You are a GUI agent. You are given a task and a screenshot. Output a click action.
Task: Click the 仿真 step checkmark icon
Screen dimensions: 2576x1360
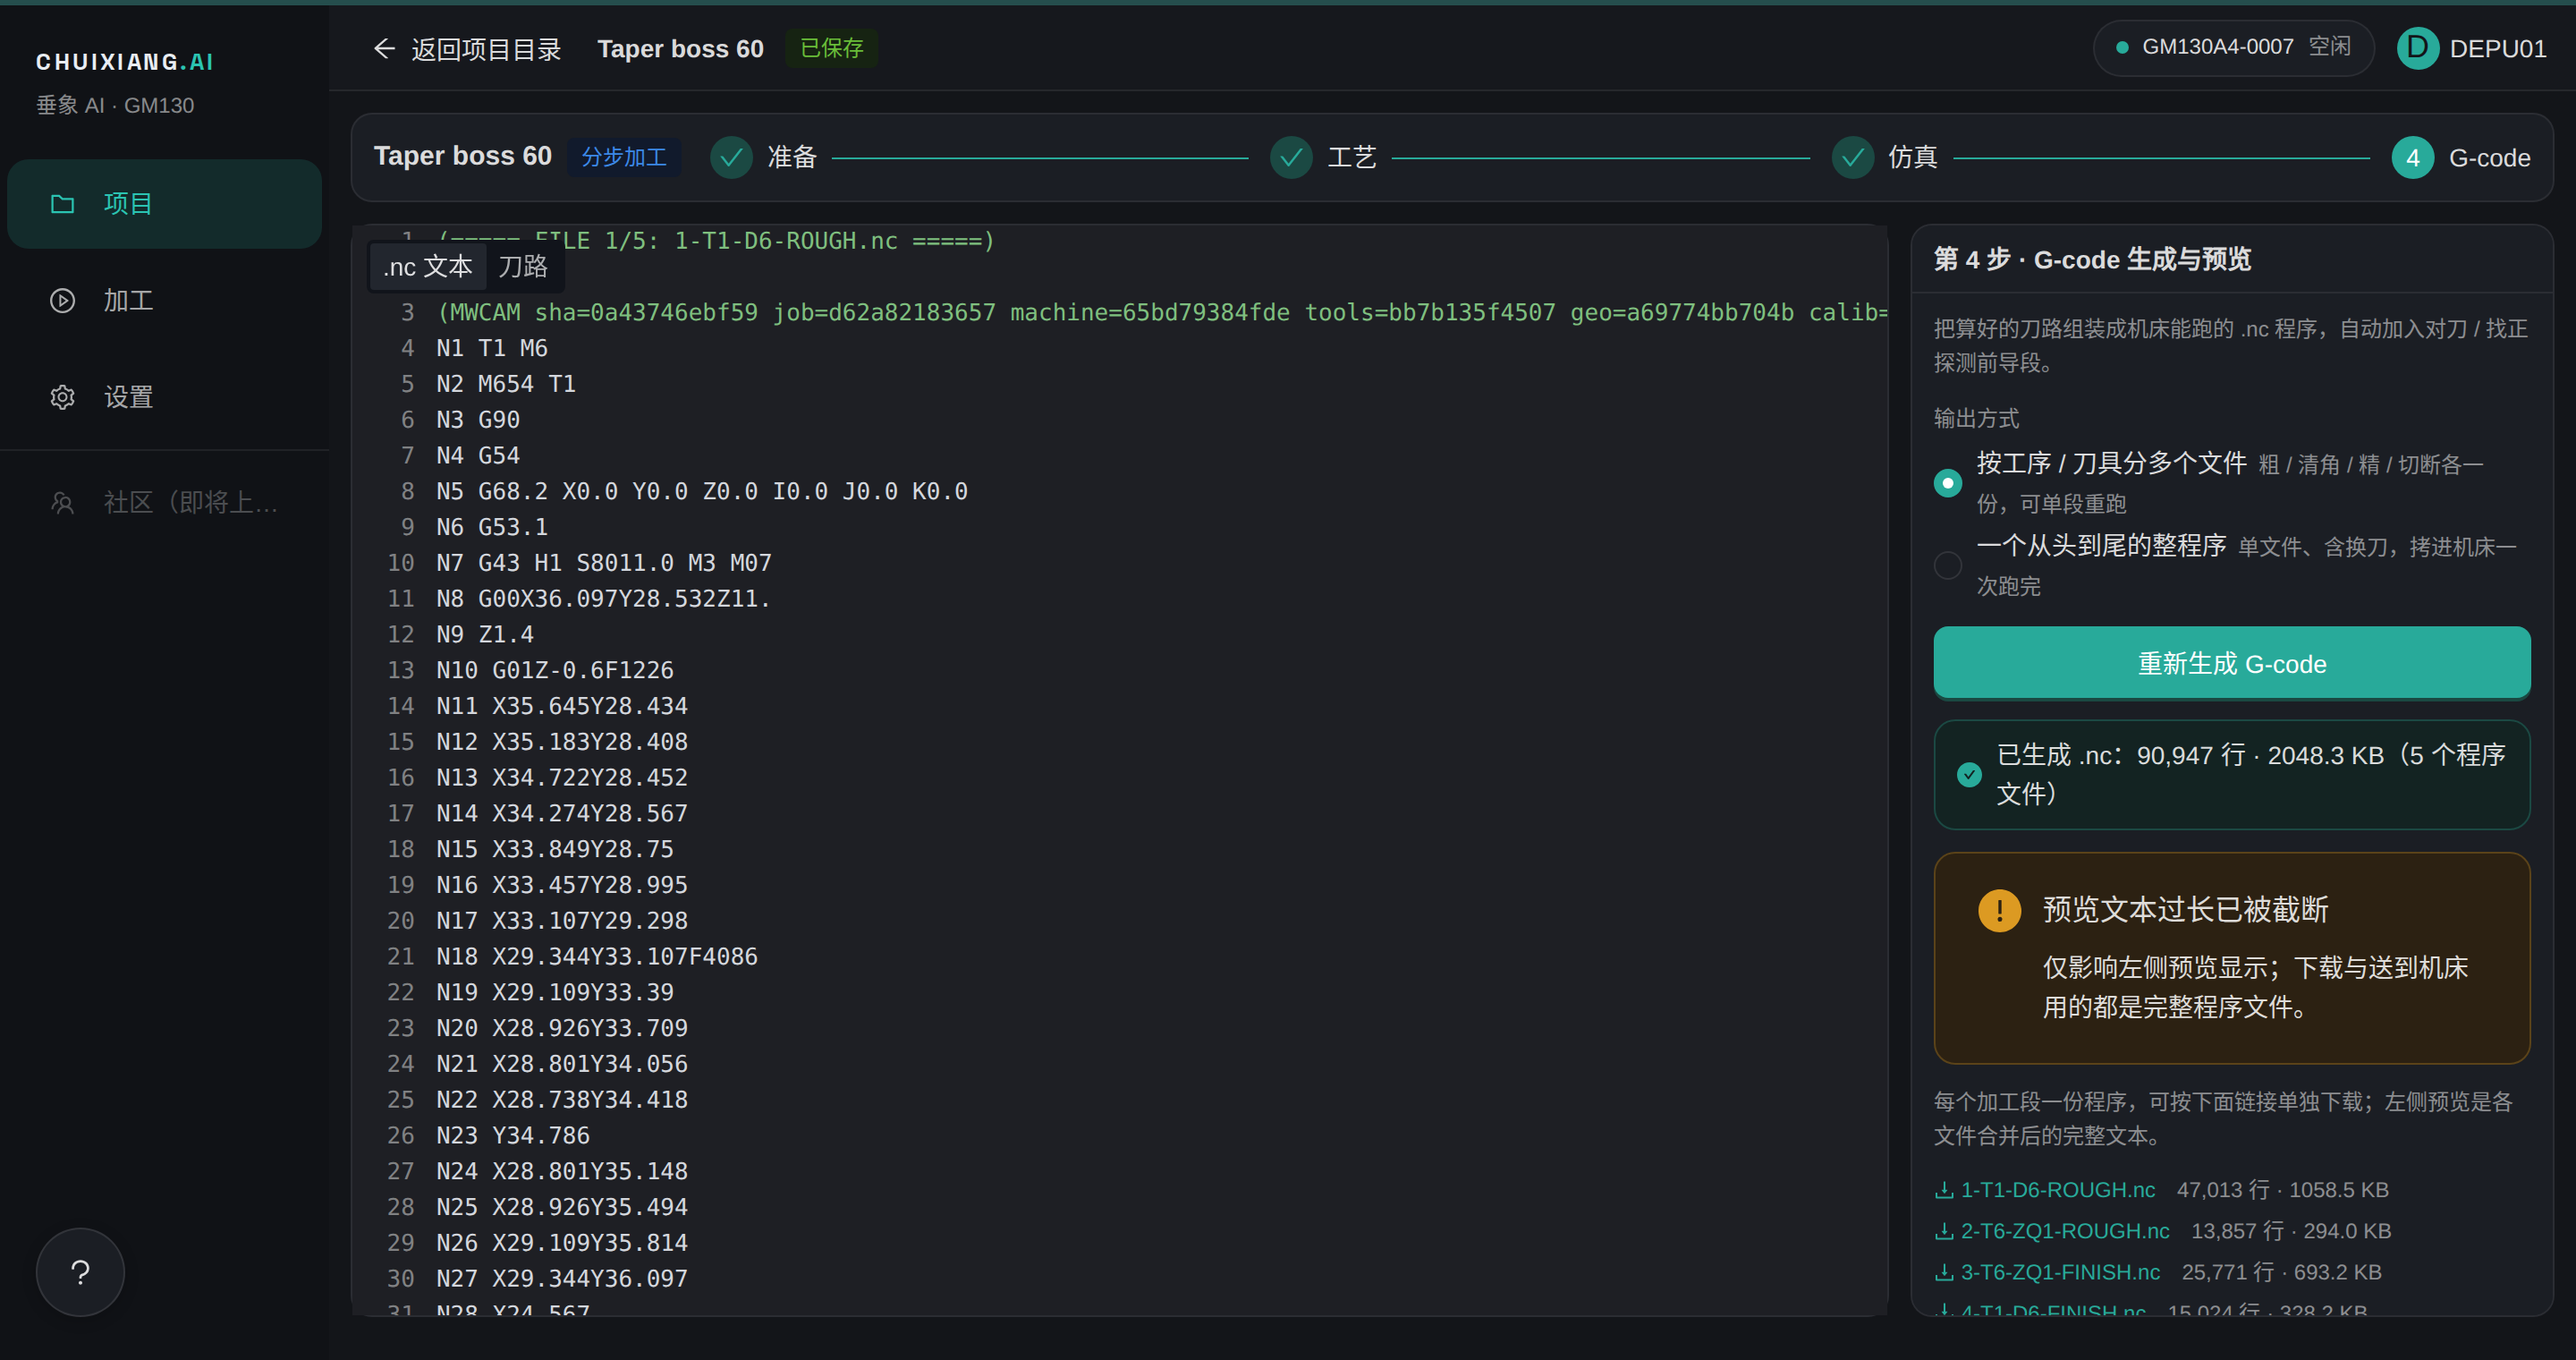(x=1852, y=158)
